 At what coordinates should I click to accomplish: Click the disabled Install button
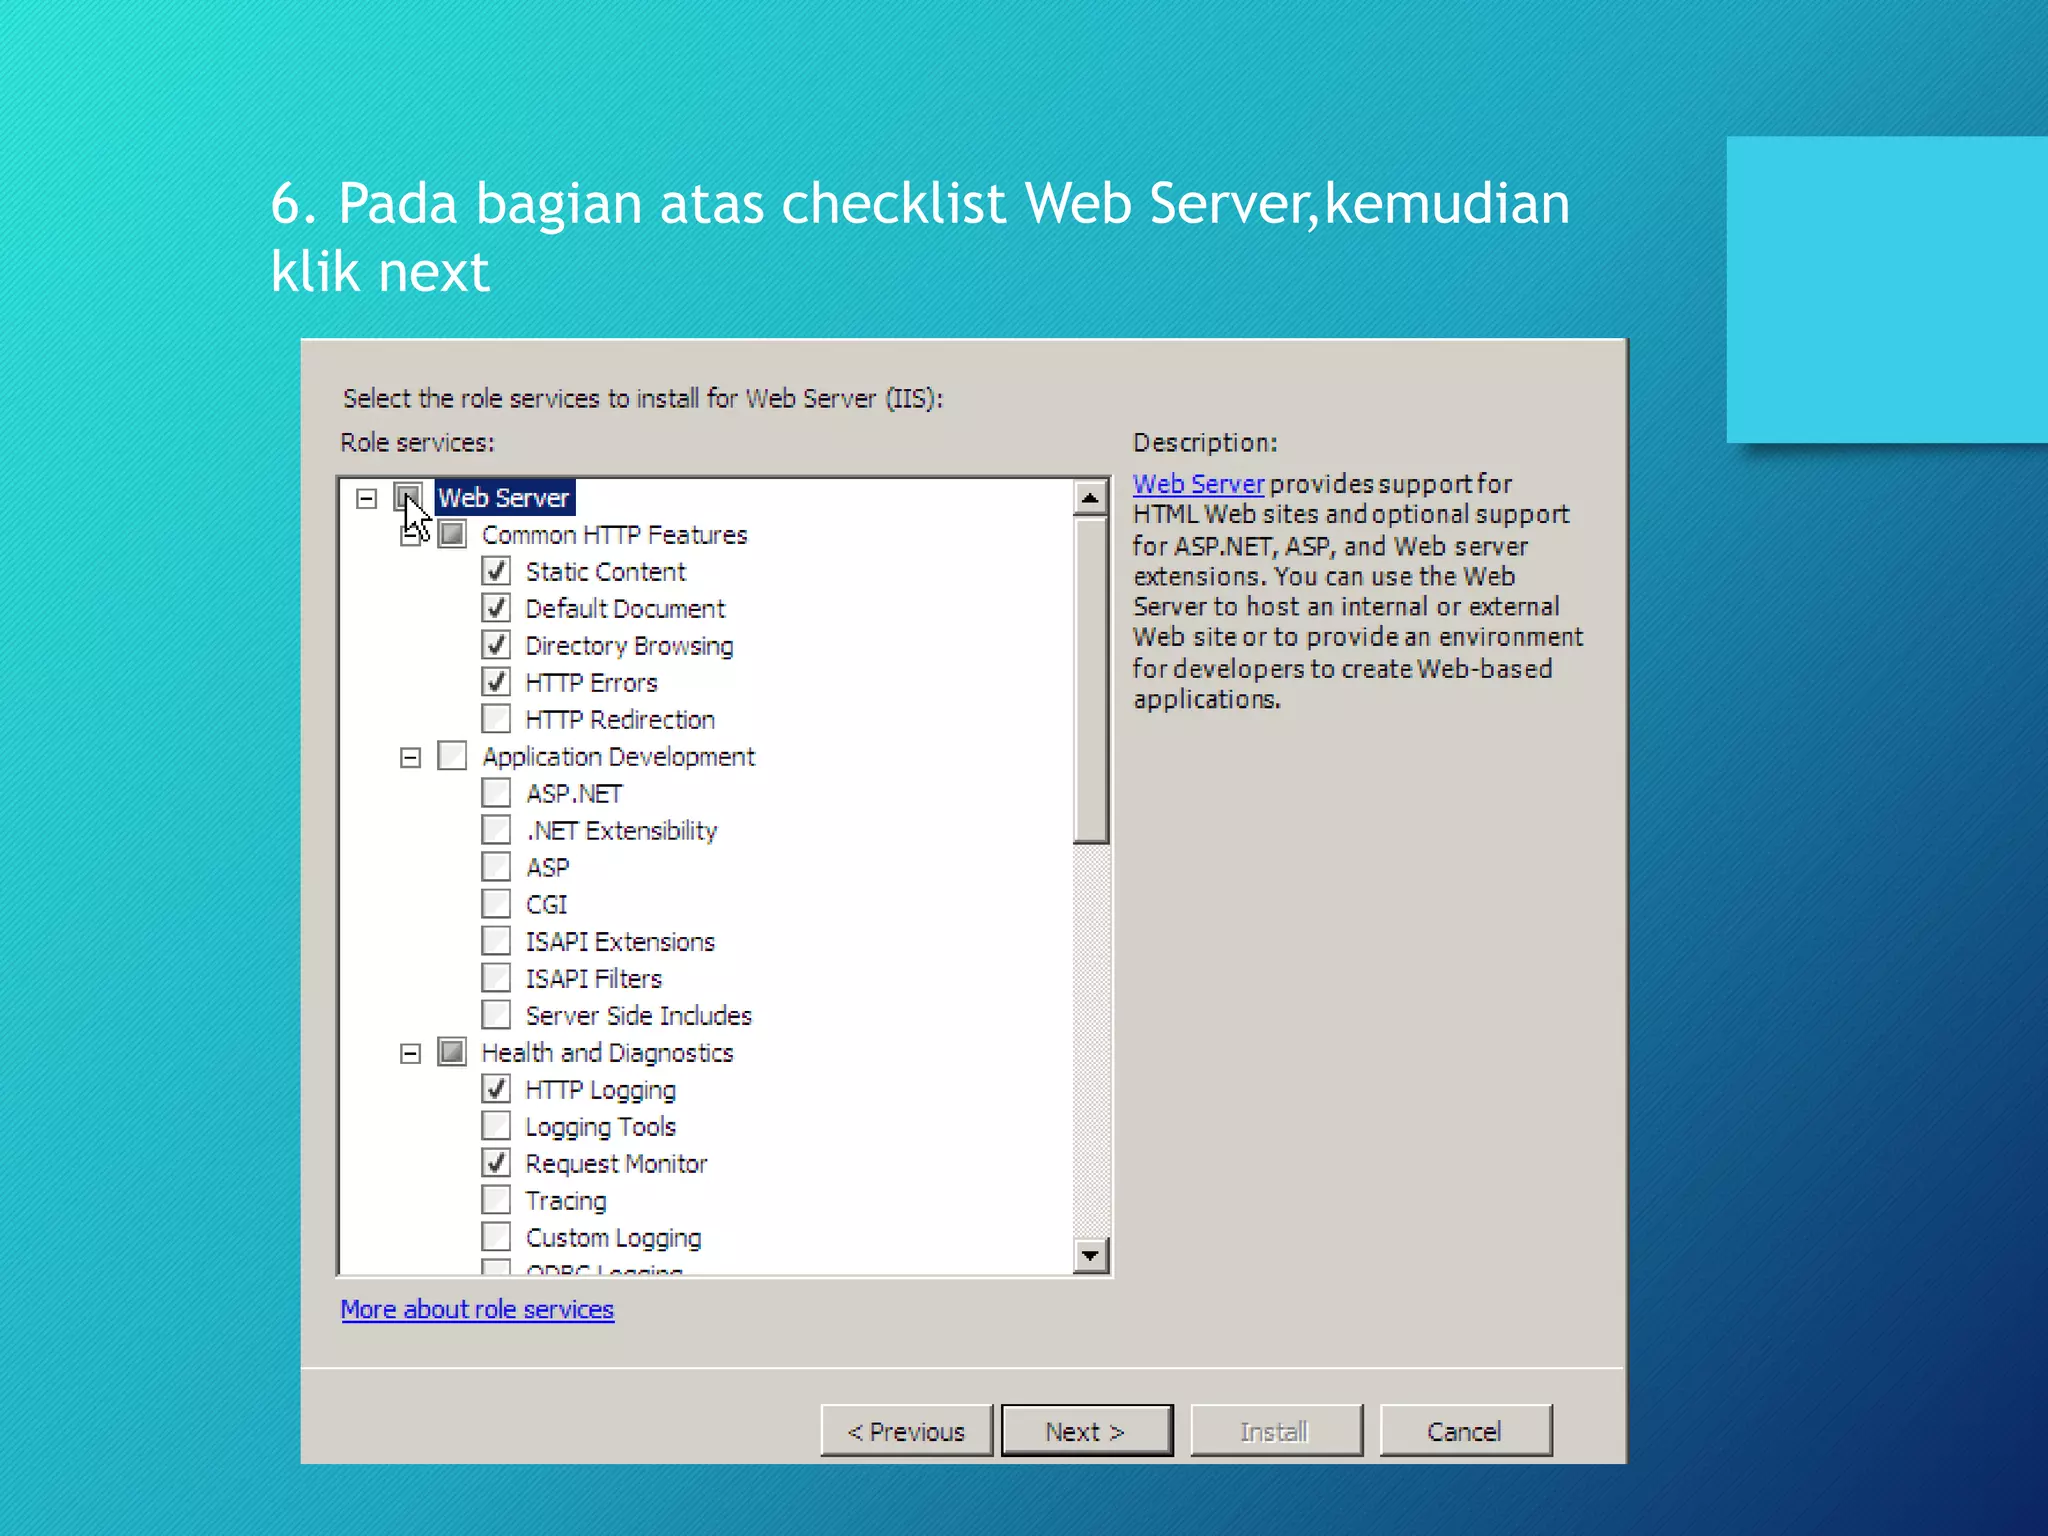pyautogui.click(x=1276, y=1431)
